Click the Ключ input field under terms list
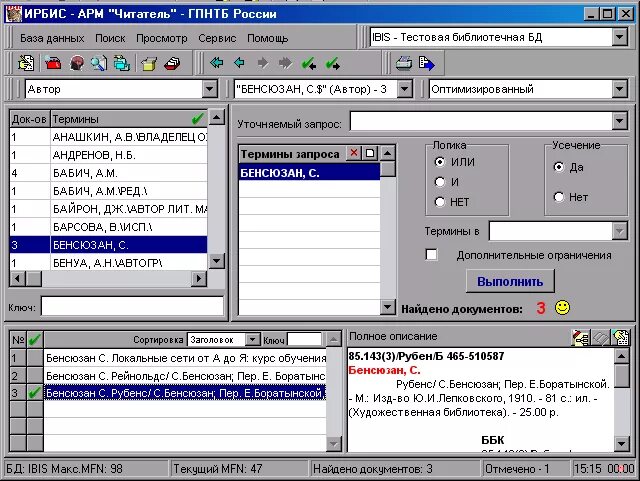 (x=132, y=306)
